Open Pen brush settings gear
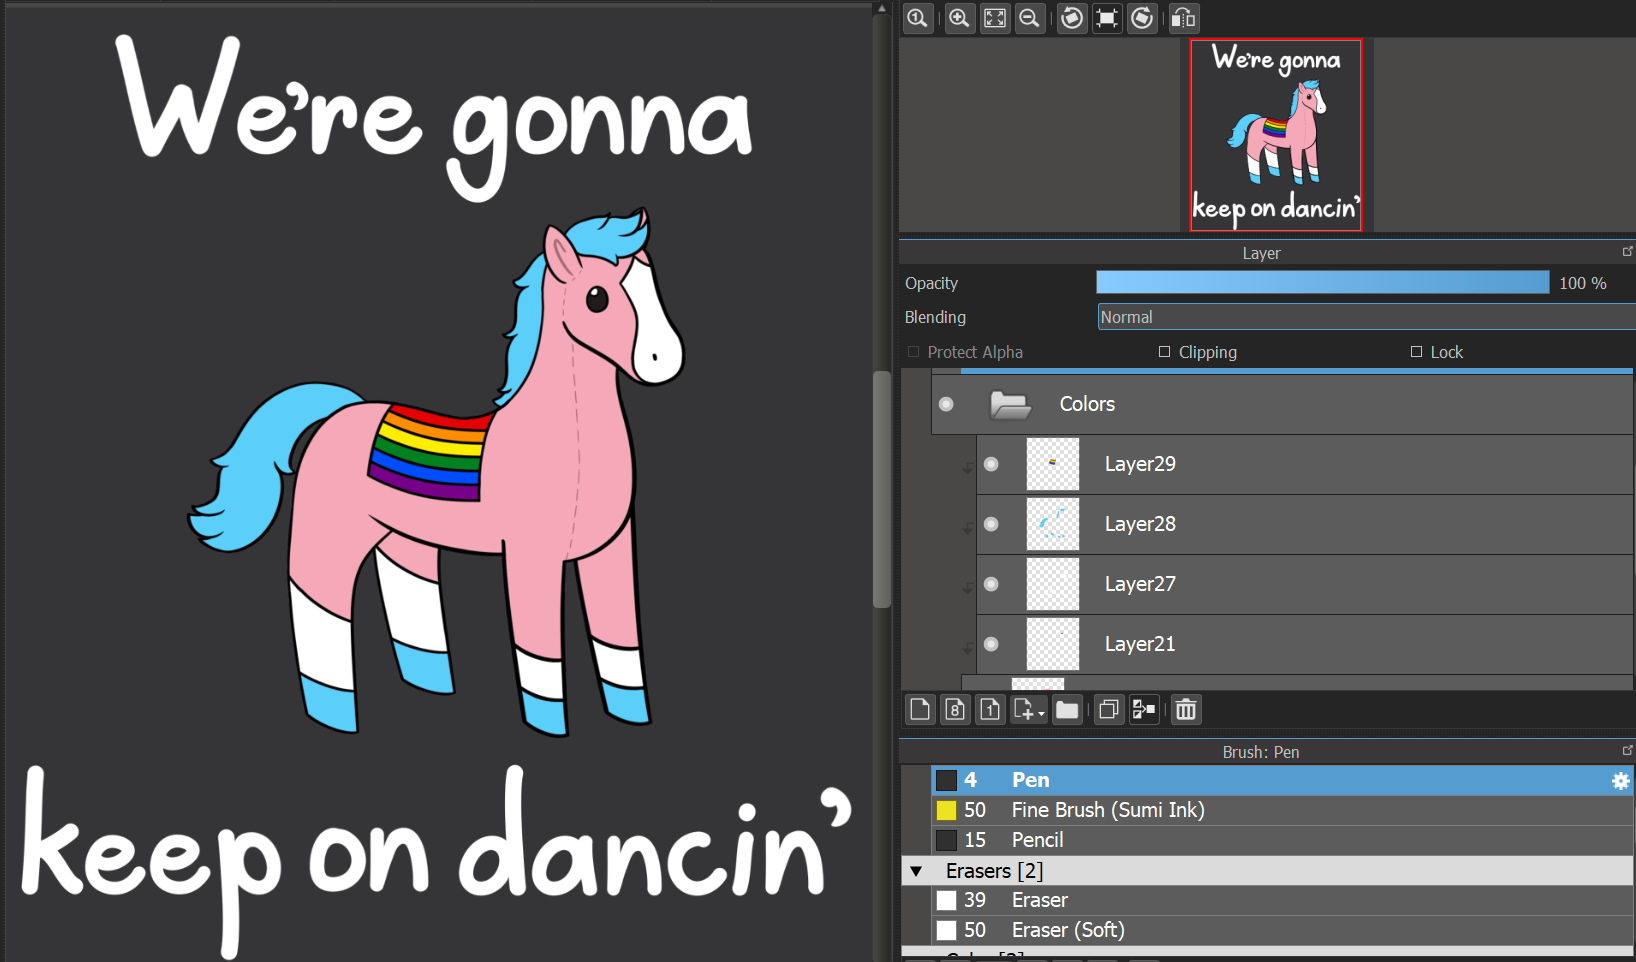Viewport: 1636px width, 962px height. click(1620, 781)
